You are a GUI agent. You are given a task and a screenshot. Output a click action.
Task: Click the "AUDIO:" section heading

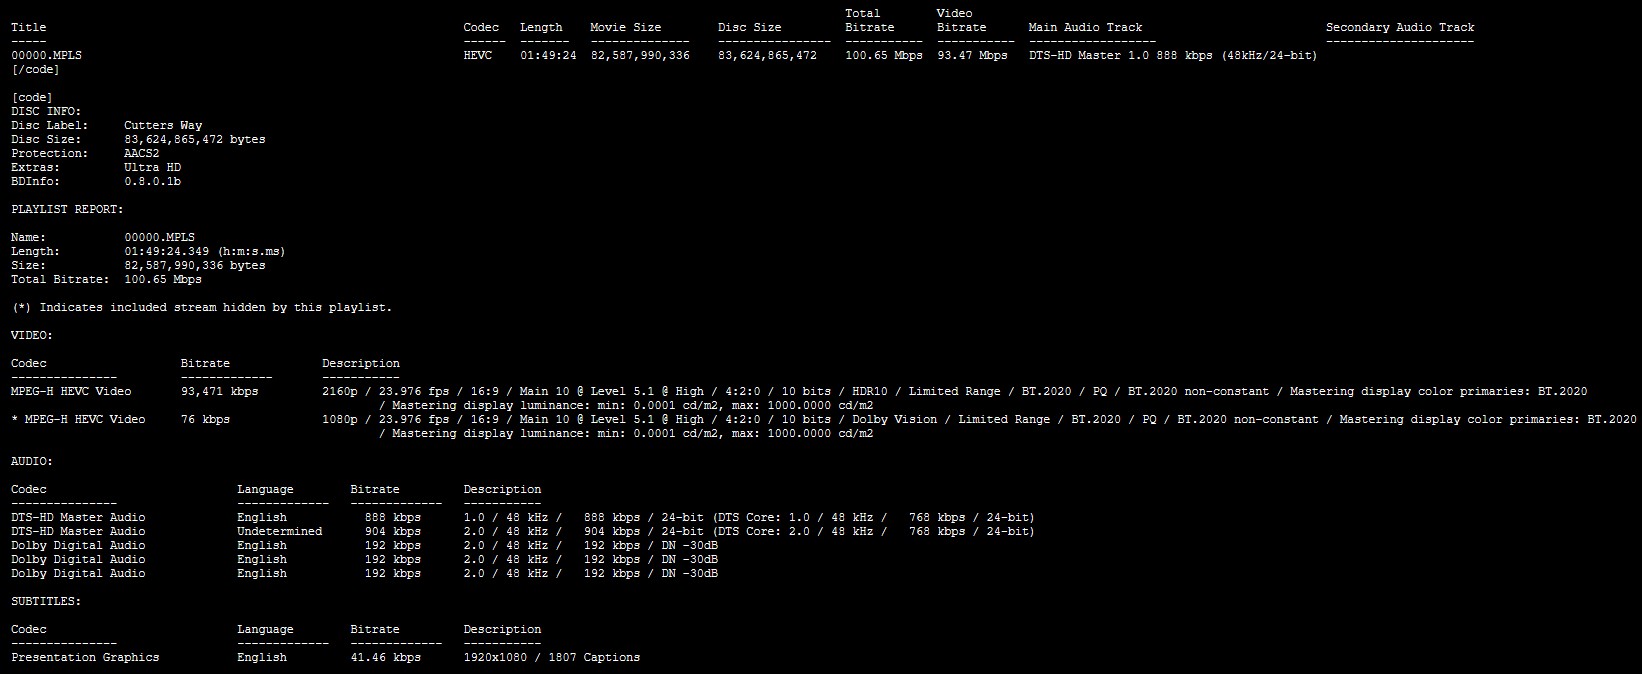(x=32, y=462)
